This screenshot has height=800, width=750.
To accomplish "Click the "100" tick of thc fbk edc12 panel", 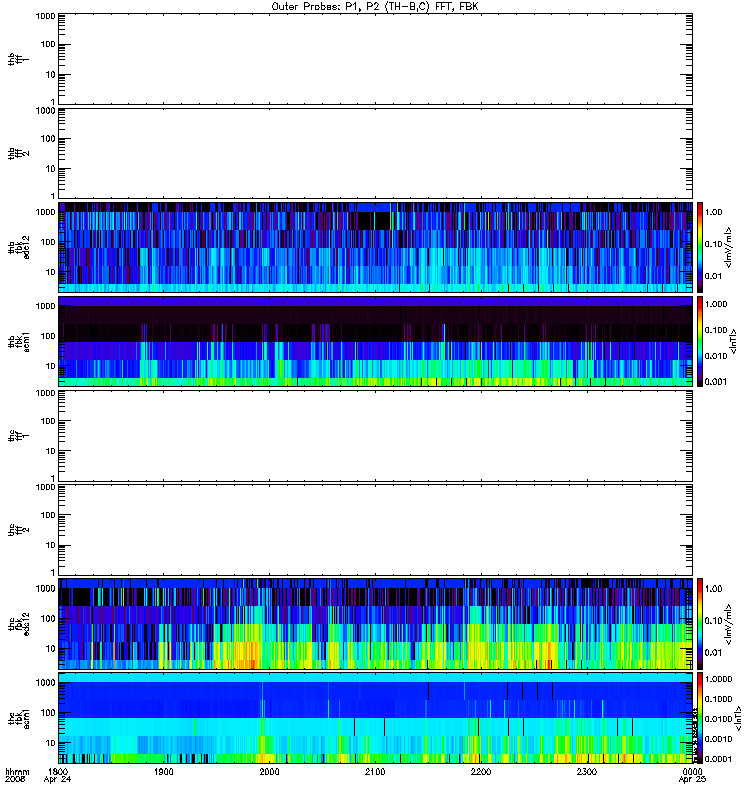I will coord(48,618).
